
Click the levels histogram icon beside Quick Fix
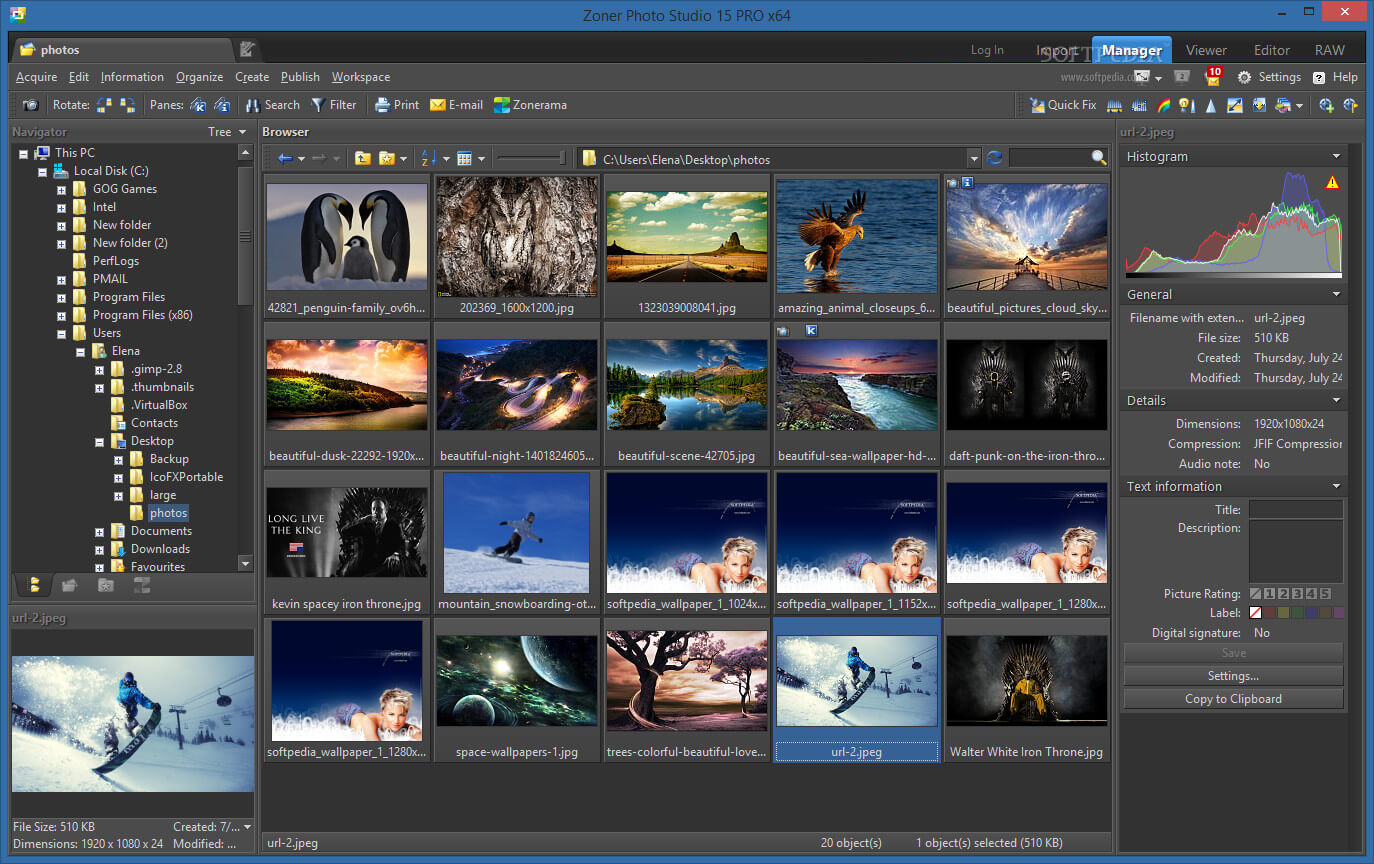click(1114, 105)
